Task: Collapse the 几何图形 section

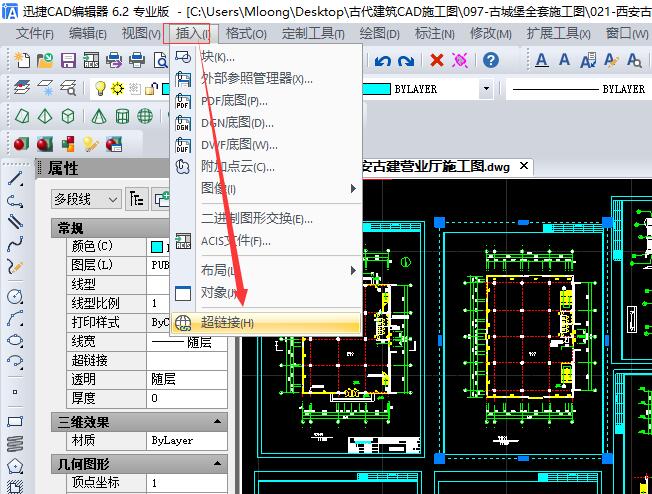Action: pos(217,463)
